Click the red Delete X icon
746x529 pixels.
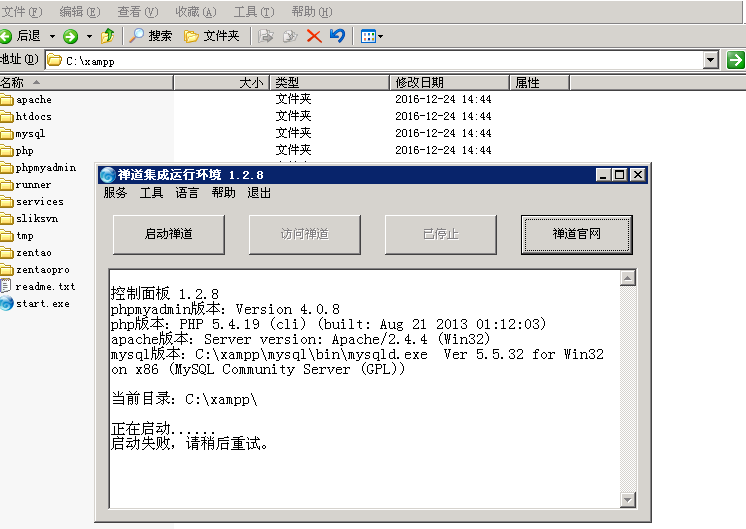coord(314,36)
